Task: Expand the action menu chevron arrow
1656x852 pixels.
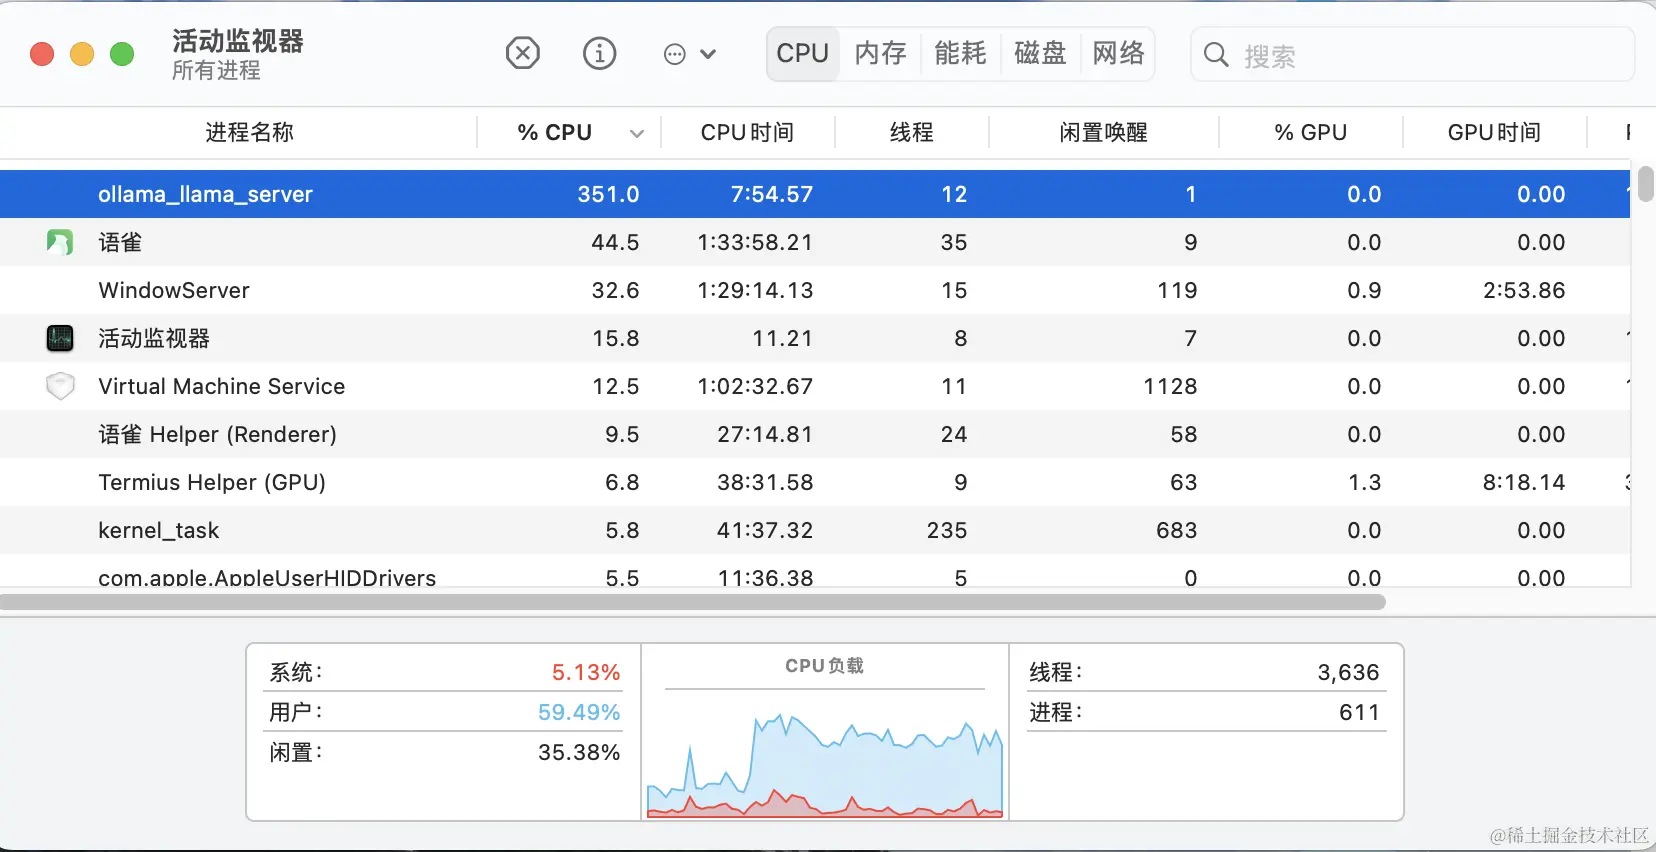Action: [x=708, y=54]
